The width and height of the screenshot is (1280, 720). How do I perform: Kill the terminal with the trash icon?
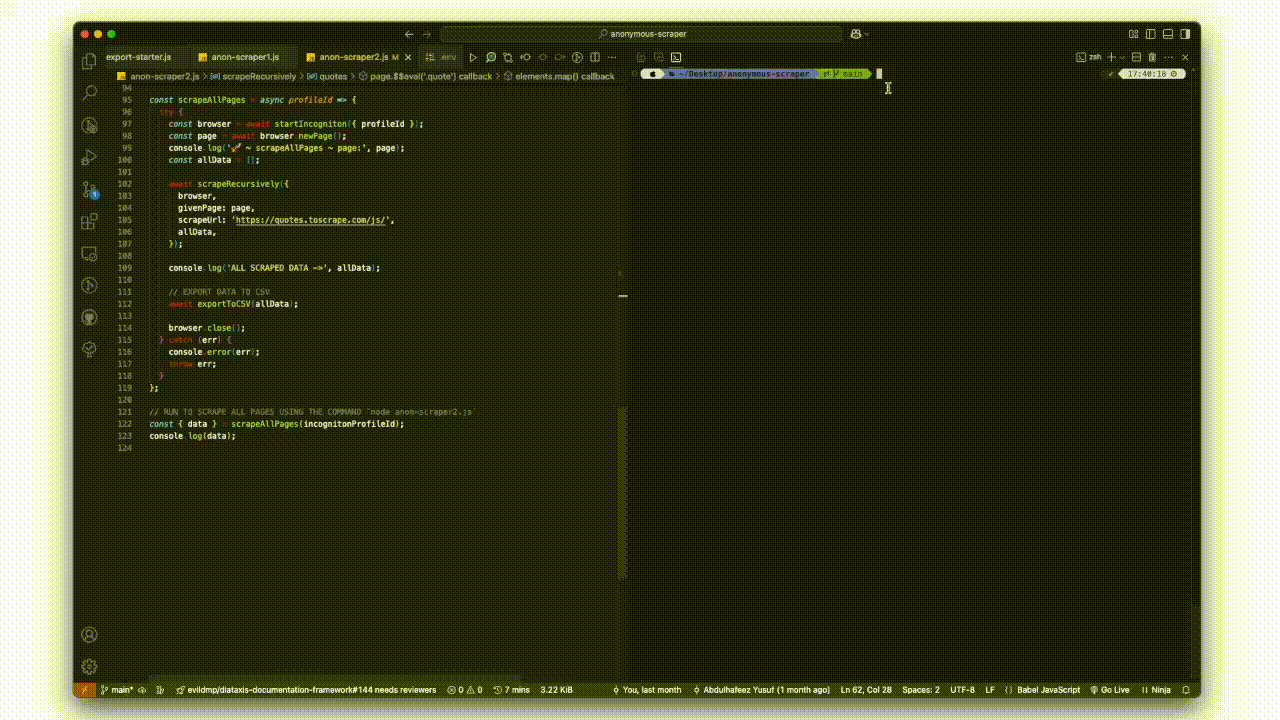pos(1152,57)
